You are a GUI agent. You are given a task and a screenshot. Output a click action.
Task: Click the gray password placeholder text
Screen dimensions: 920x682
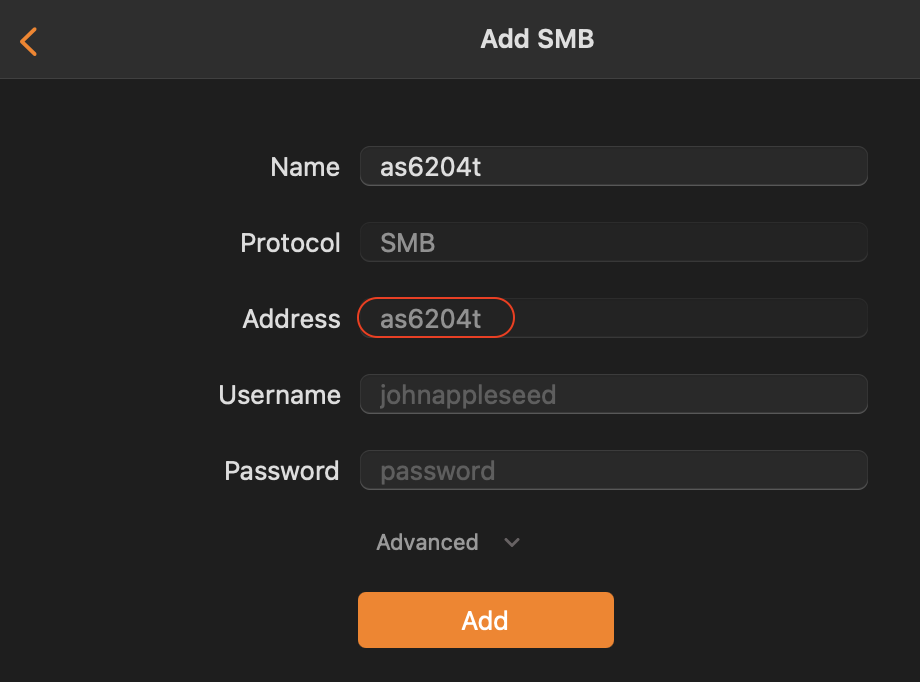point(437,471)
